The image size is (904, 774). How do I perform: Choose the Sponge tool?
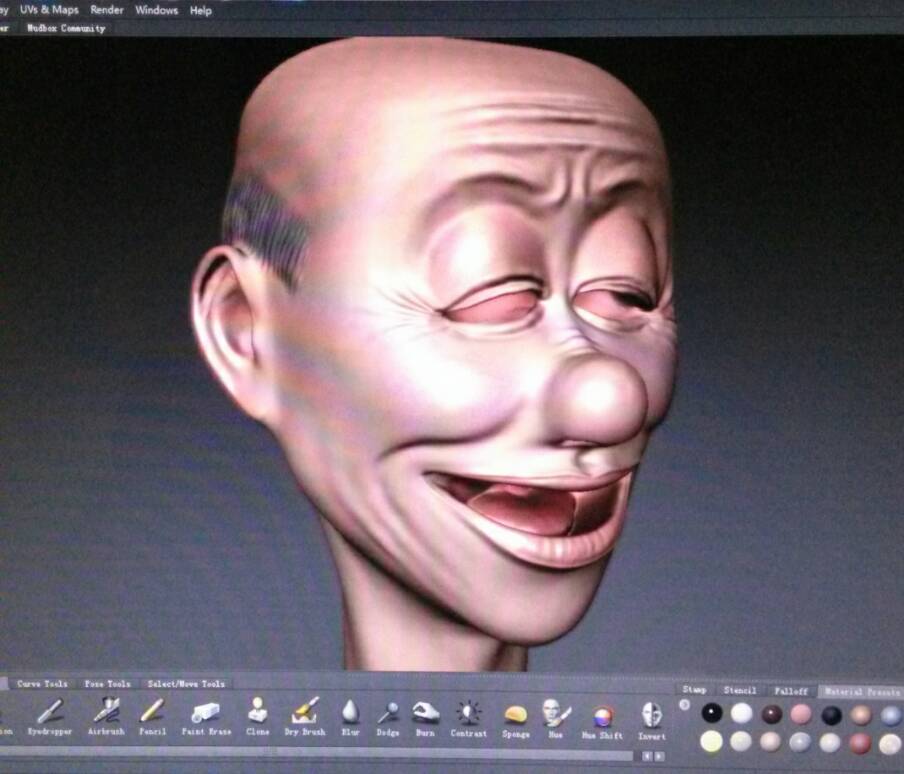515,720
